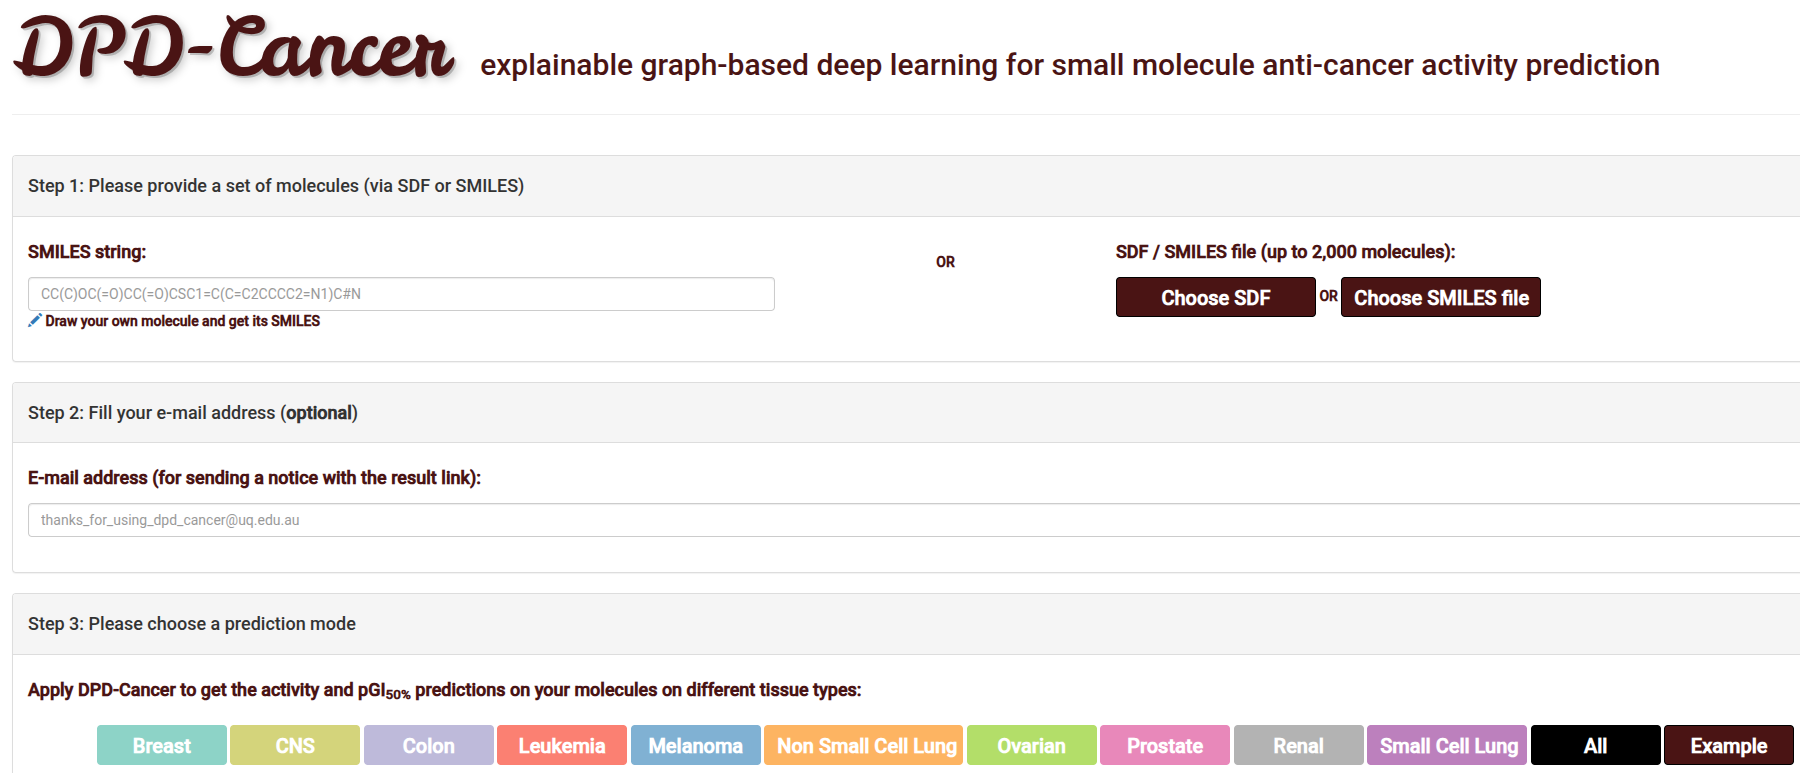Choose the Melanoma prediction mode
Screen dimensions: 1800x773
pyautogui.click(x=696, y=746)
